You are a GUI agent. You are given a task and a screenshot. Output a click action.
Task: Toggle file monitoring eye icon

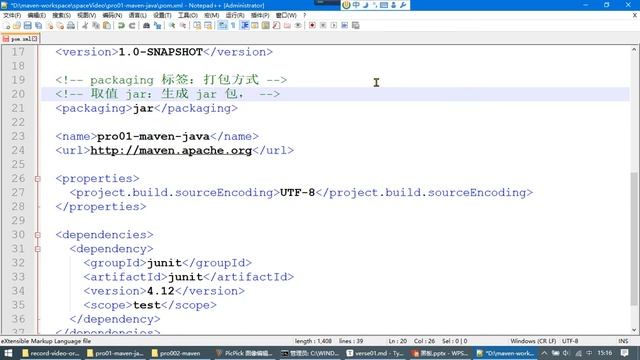coord(298,25)
